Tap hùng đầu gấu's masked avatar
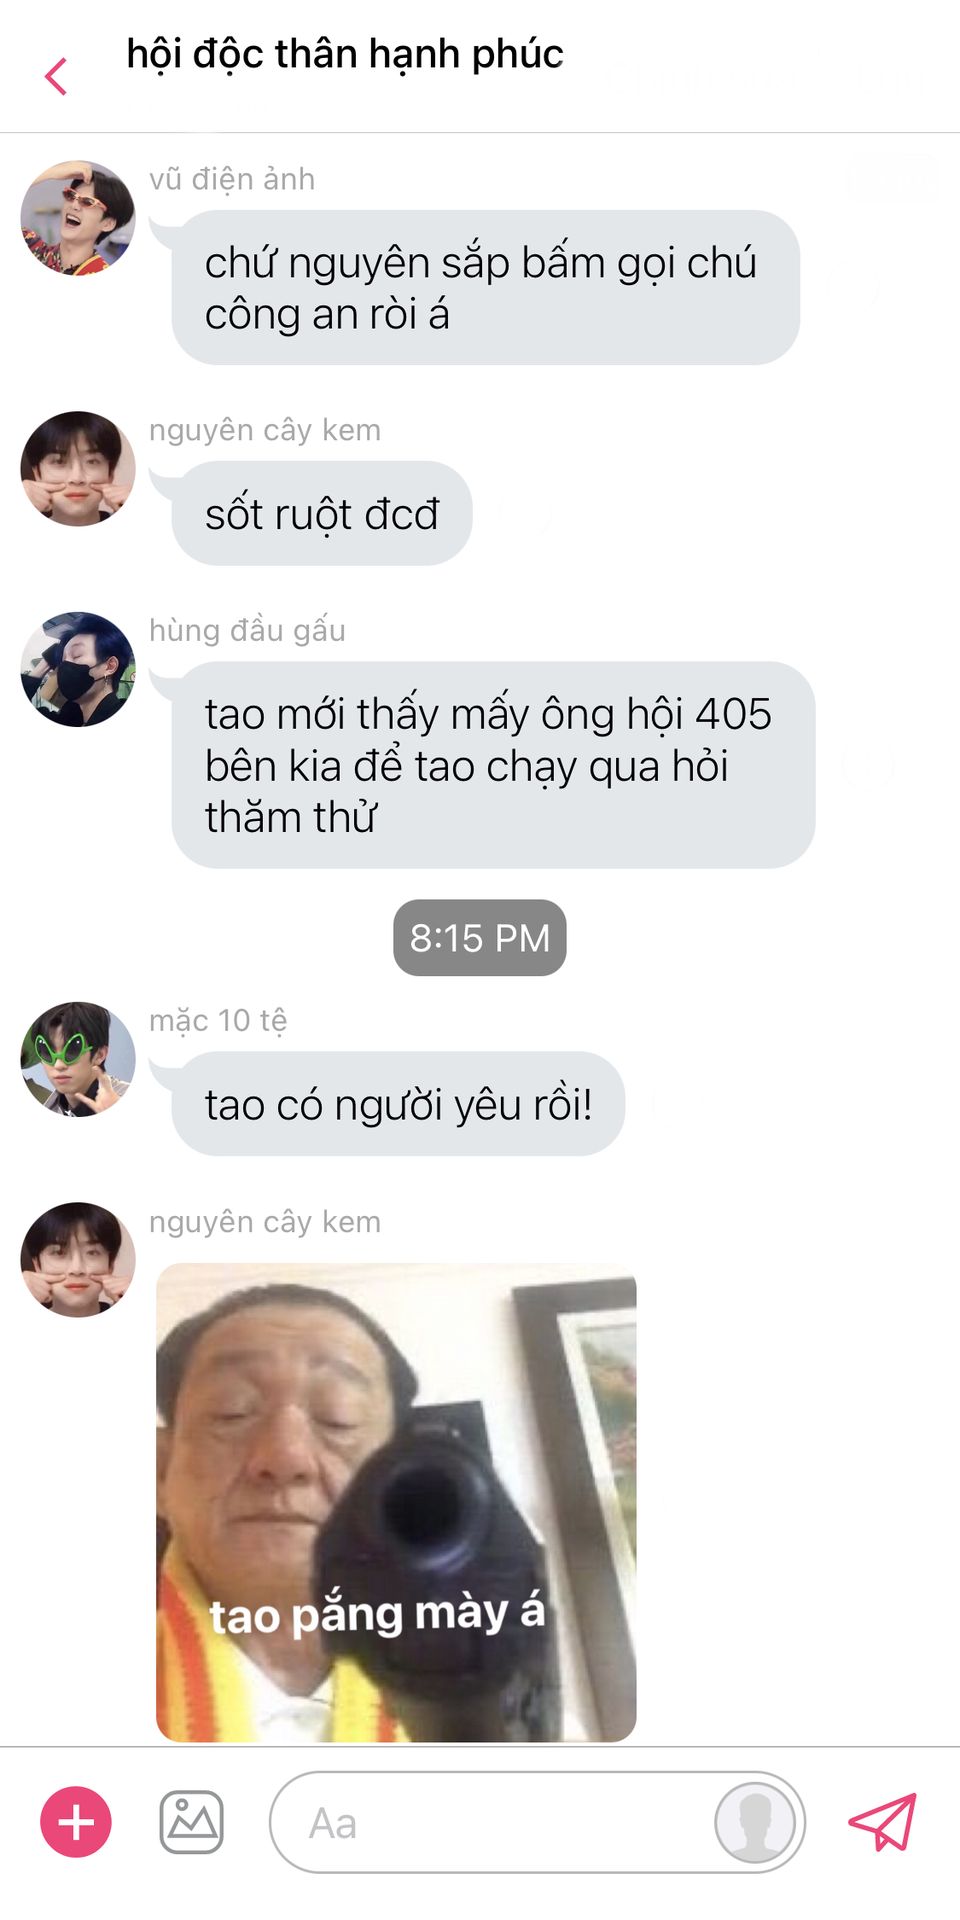Image resolution: width=960 pixels, height=1920 pixels. coord(78,669)
